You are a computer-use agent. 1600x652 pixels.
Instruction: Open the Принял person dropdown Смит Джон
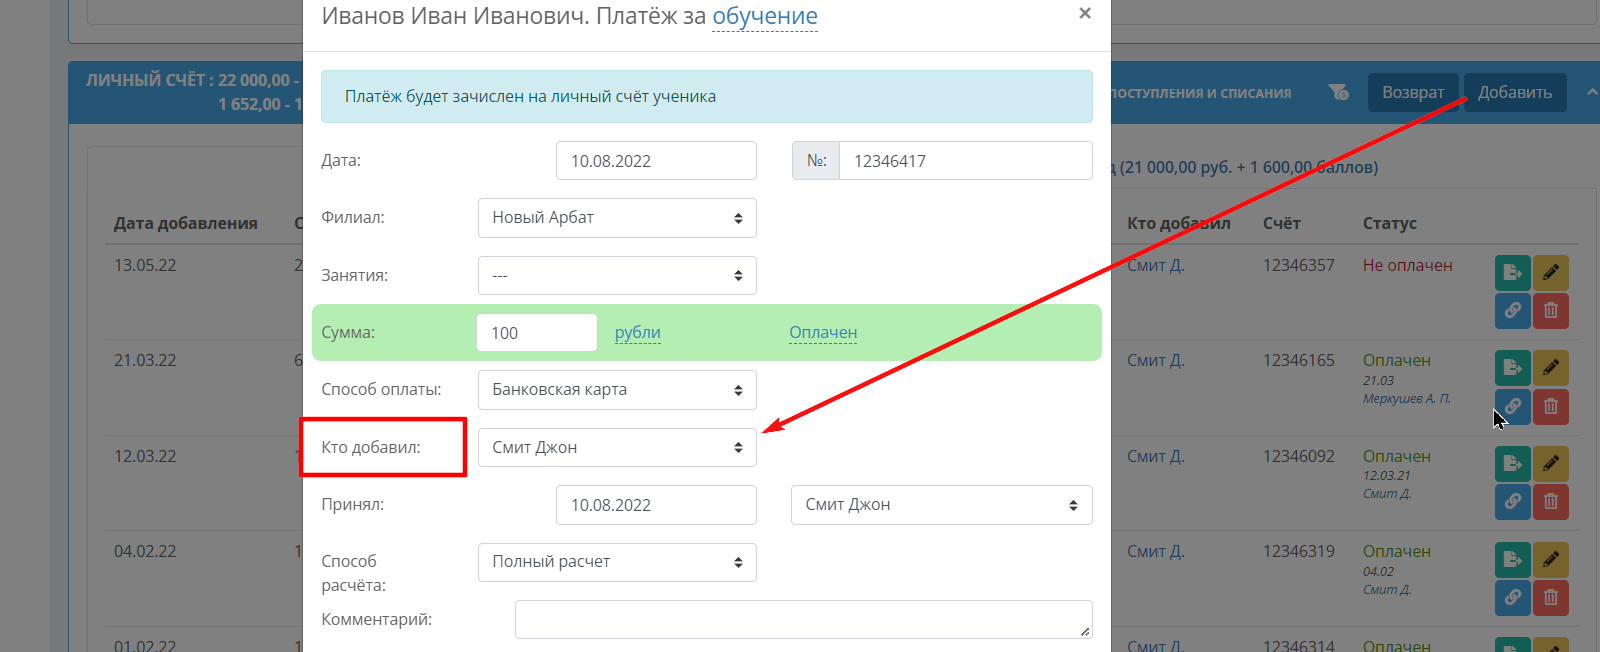[x=941, y=505]
